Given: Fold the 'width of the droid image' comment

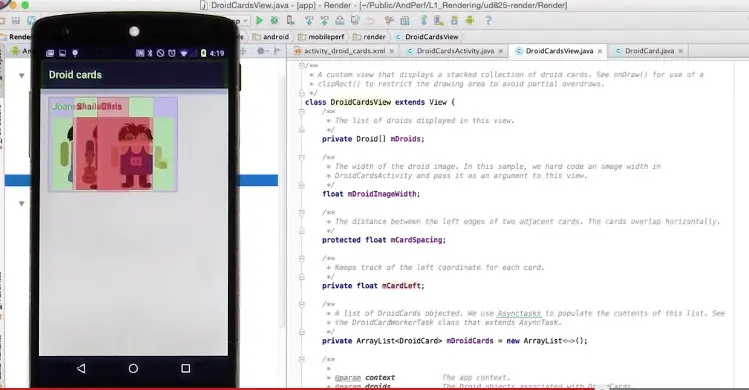Looking at the screenshot, I should (x=301, y=157).
